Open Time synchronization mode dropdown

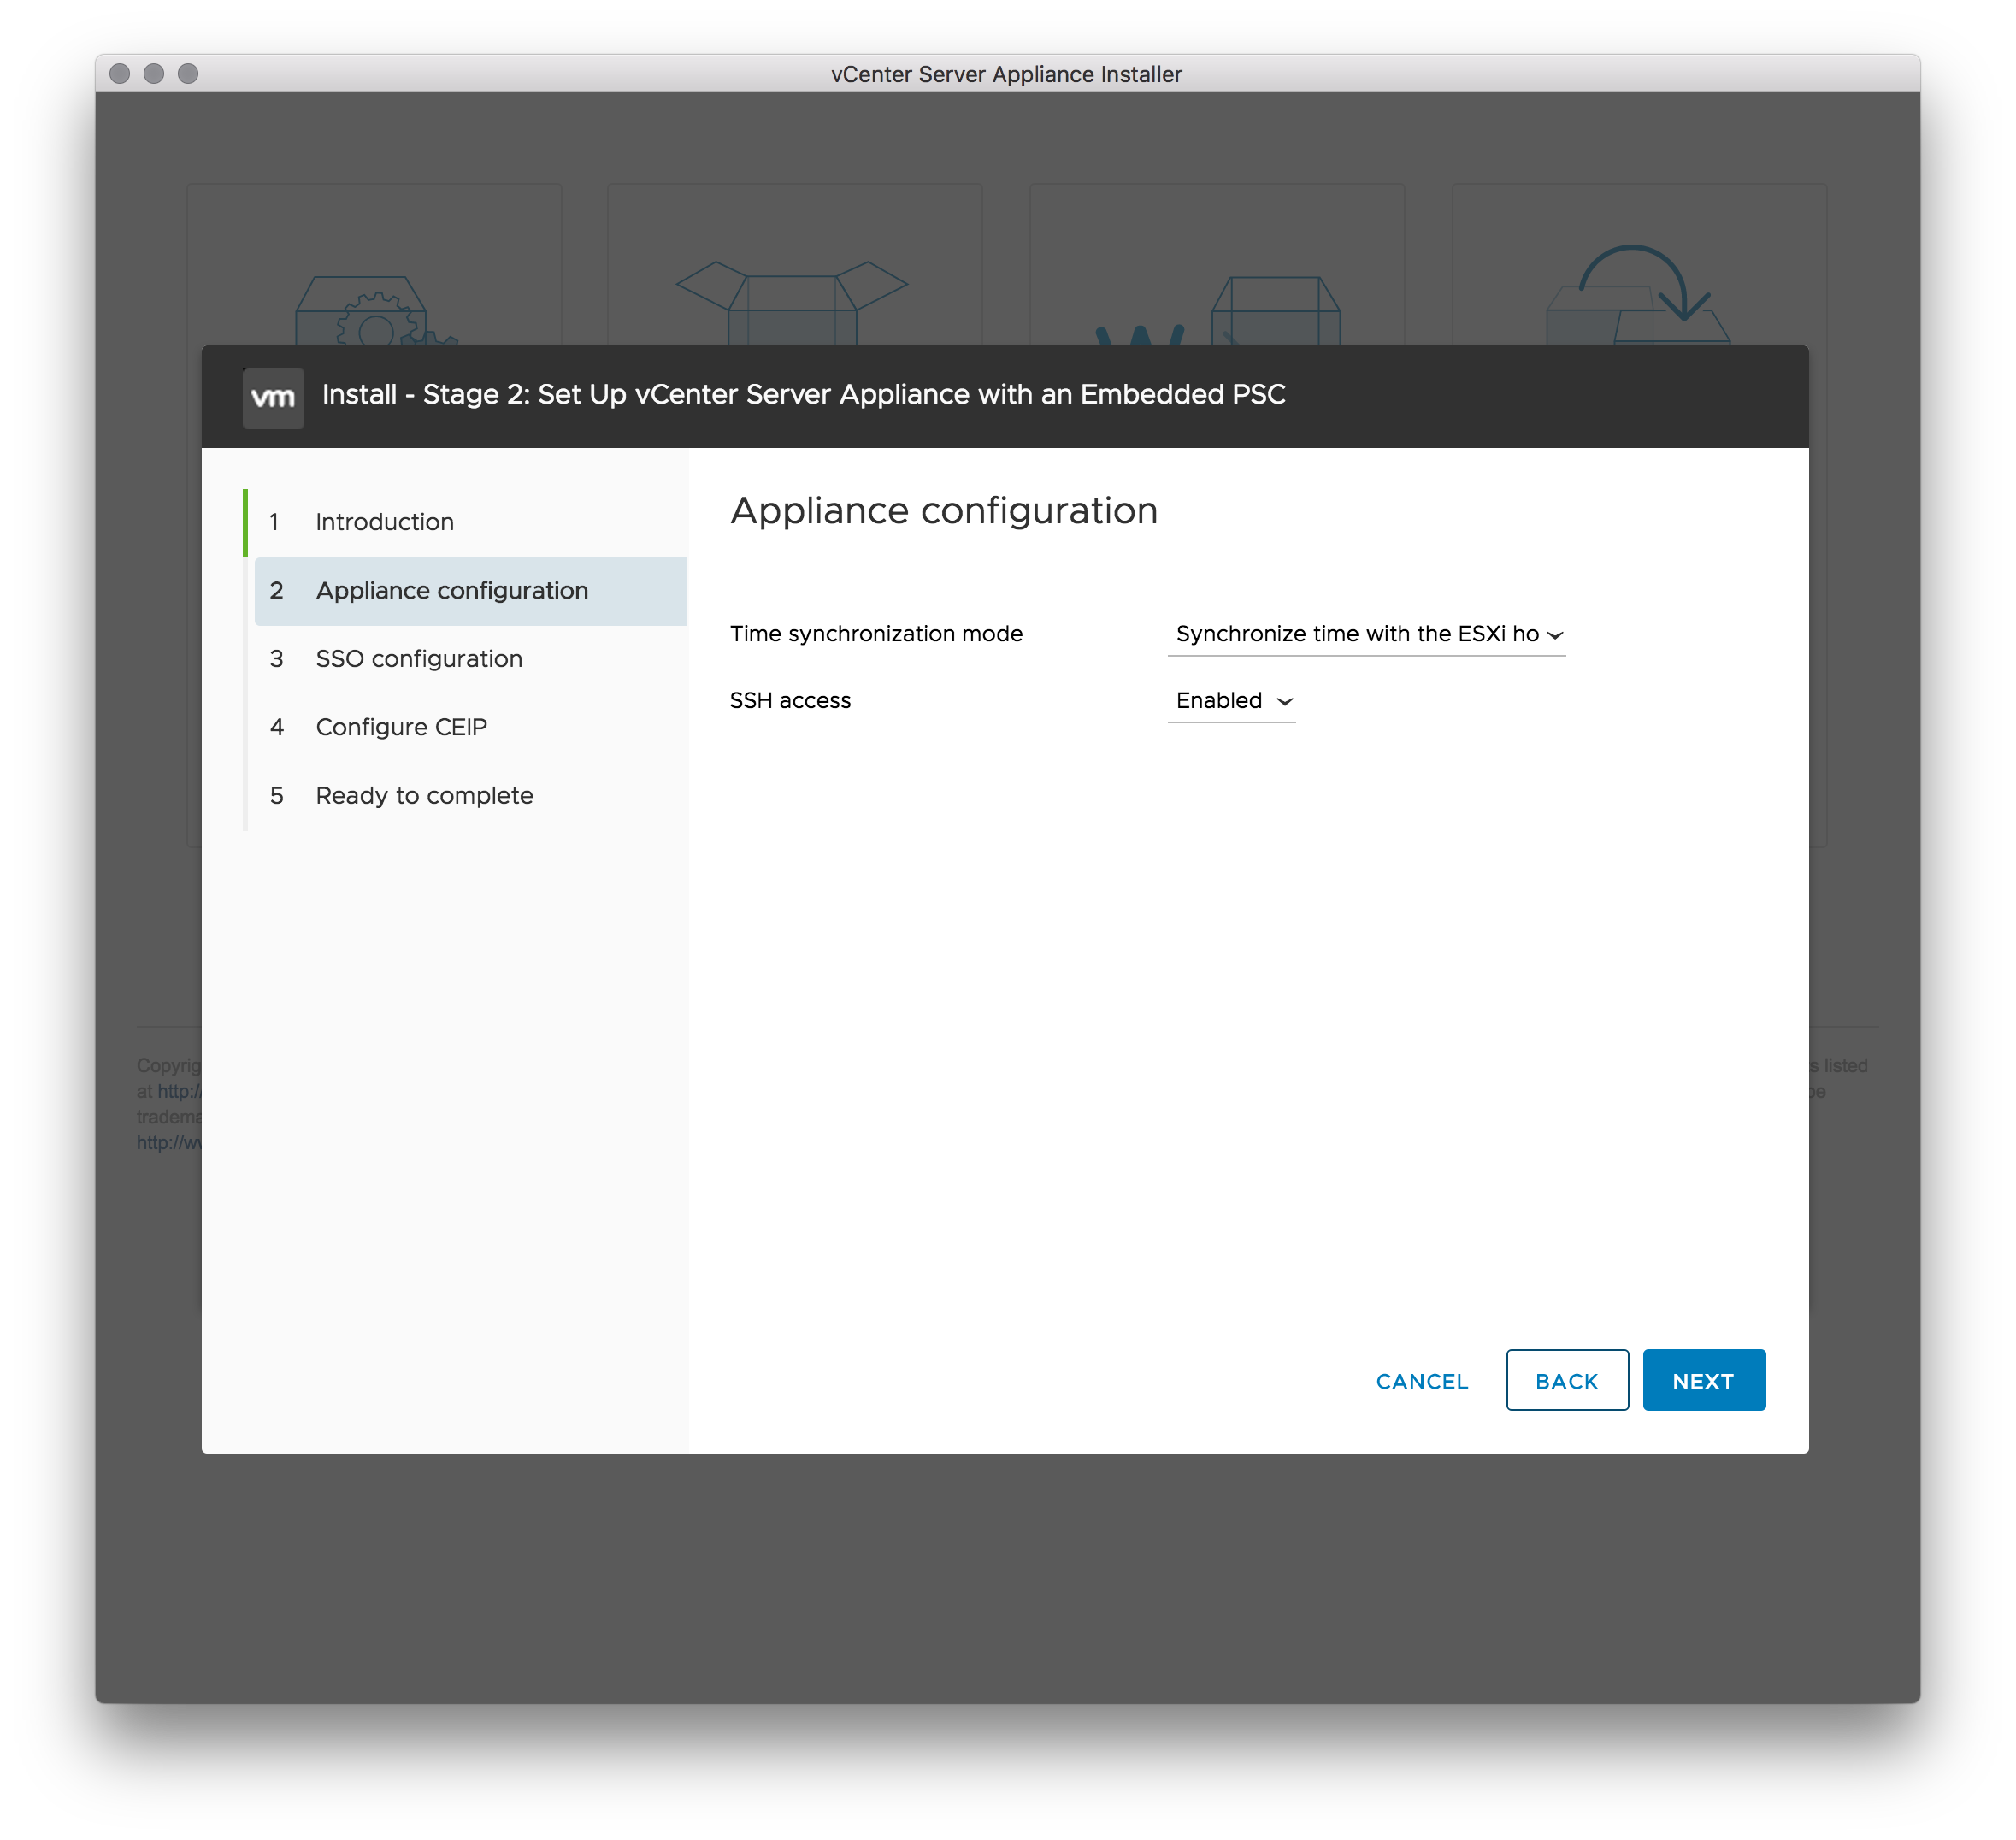[x=1366, y=634]
